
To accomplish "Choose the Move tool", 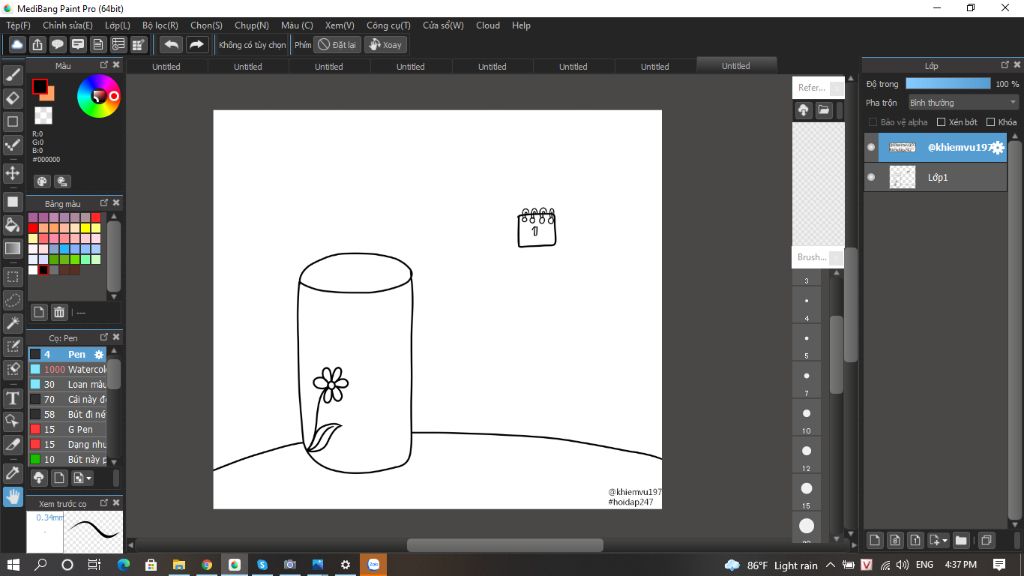I will [12, 173].
